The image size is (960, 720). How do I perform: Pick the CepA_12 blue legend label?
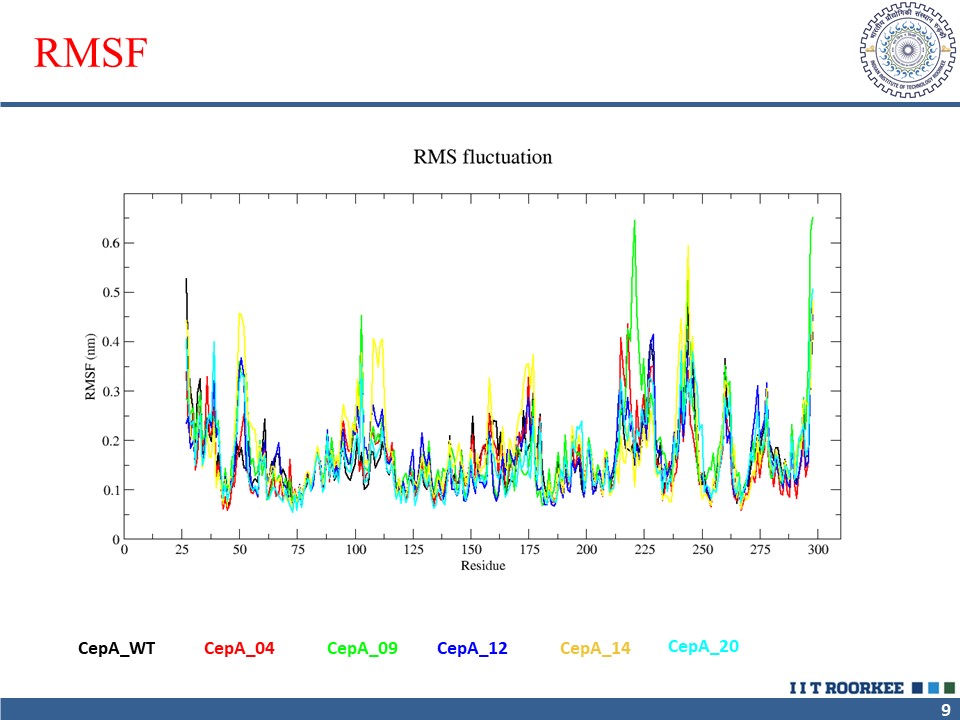[472, 649]
